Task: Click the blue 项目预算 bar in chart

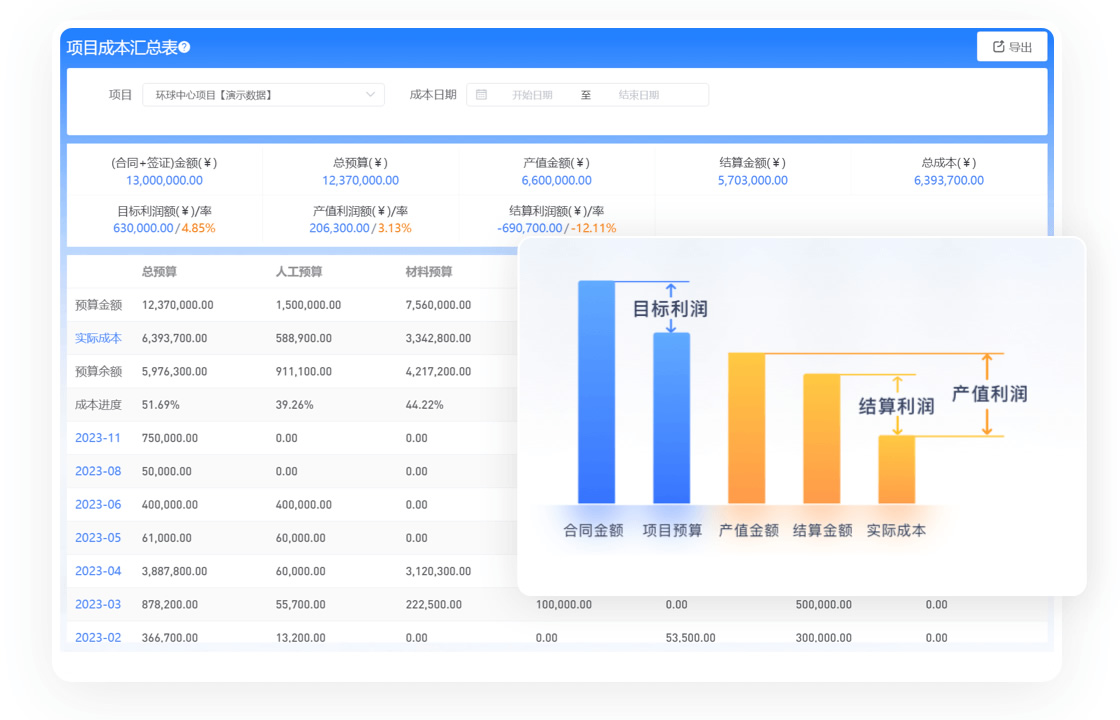Action: 671,418
